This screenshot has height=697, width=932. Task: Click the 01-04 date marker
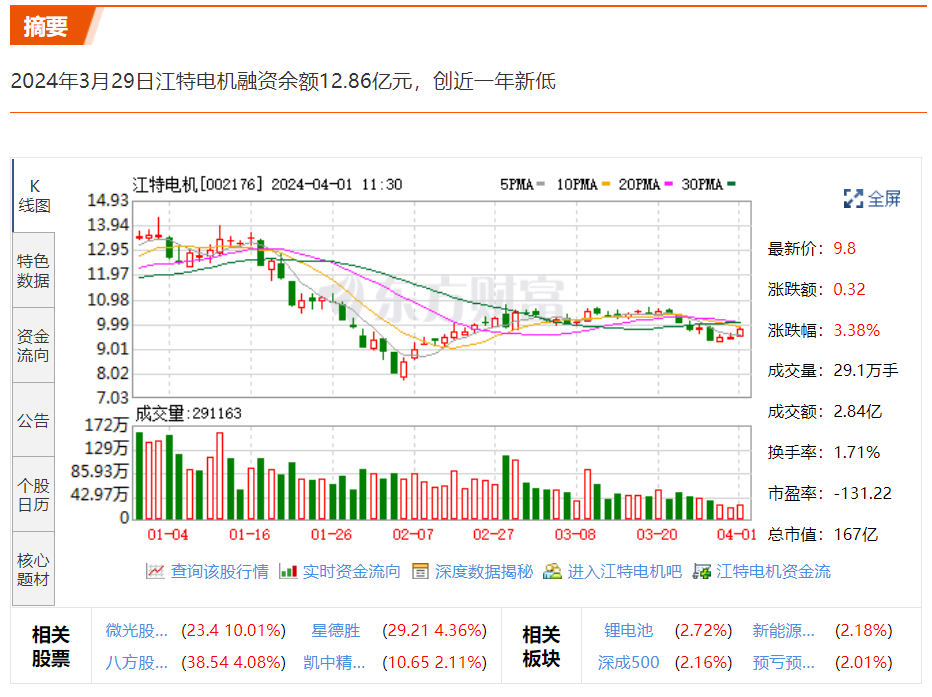[x=168, y=535]
